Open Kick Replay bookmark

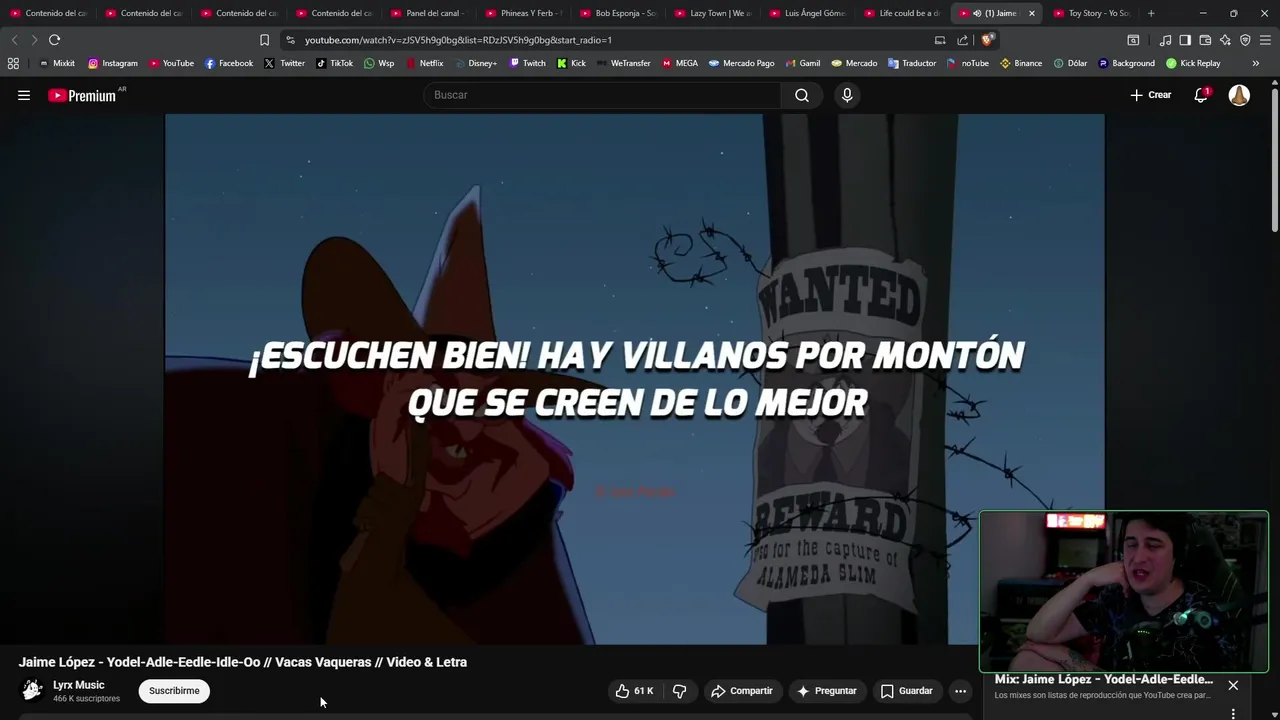coord(1193,63)
